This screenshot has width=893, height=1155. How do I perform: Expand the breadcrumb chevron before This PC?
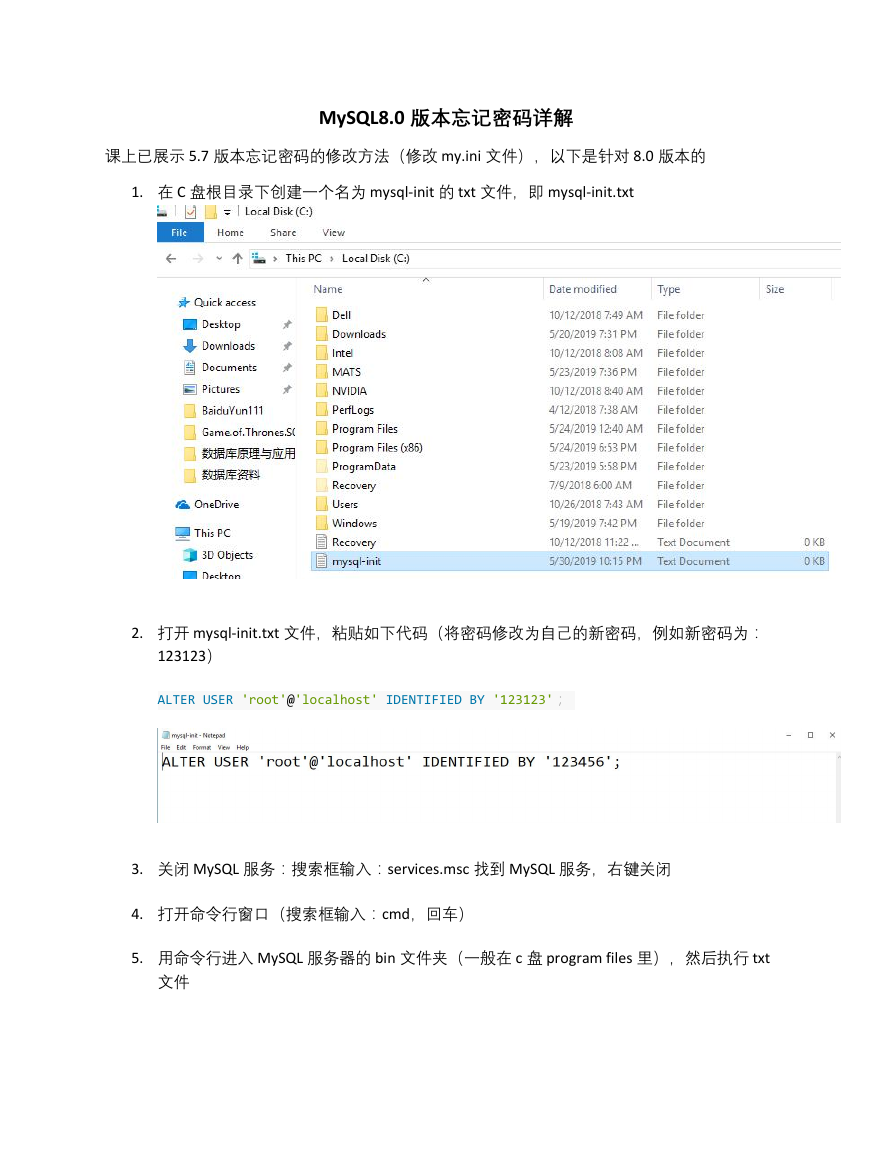(275, 259)
